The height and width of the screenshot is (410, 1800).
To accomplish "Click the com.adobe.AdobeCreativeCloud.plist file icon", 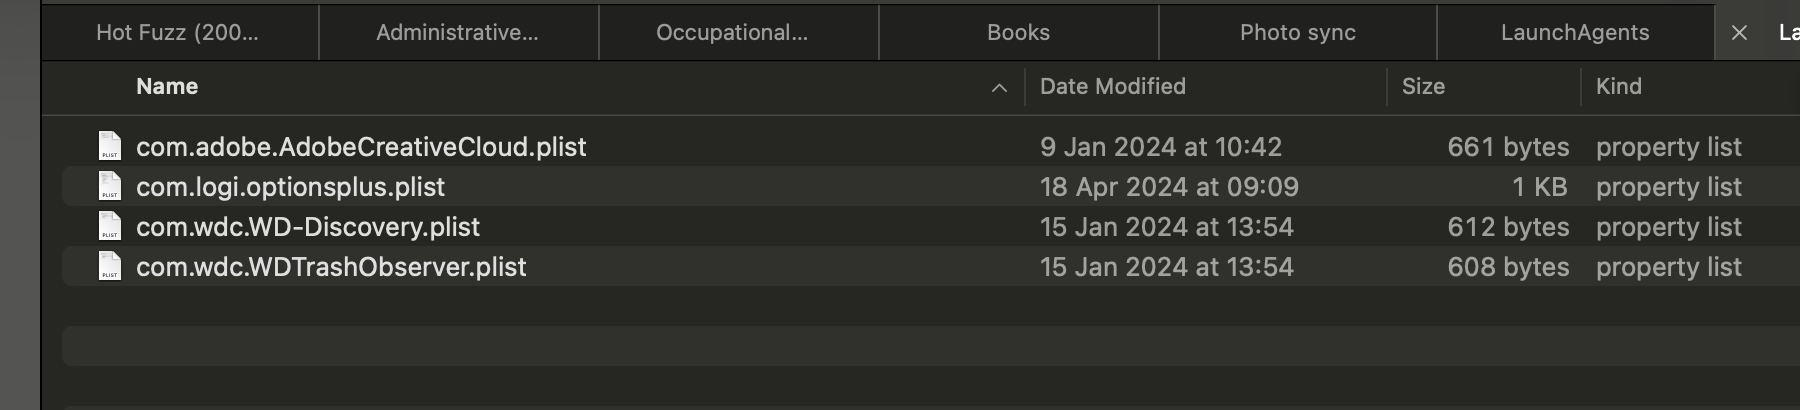I will coord(110,146).
